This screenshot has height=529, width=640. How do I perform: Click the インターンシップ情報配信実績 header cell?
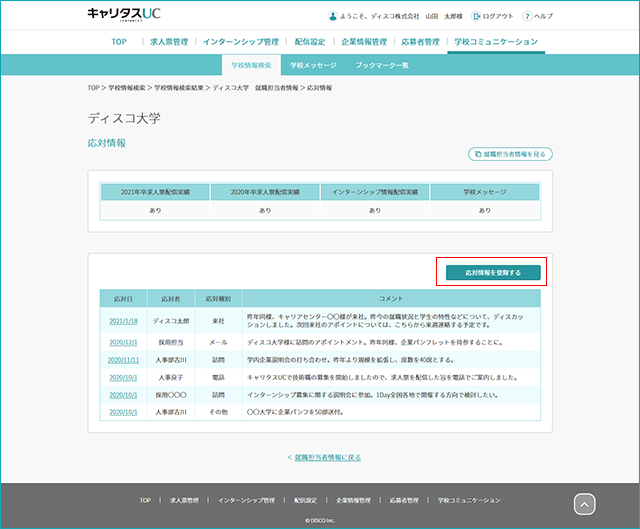coord(375,192)
